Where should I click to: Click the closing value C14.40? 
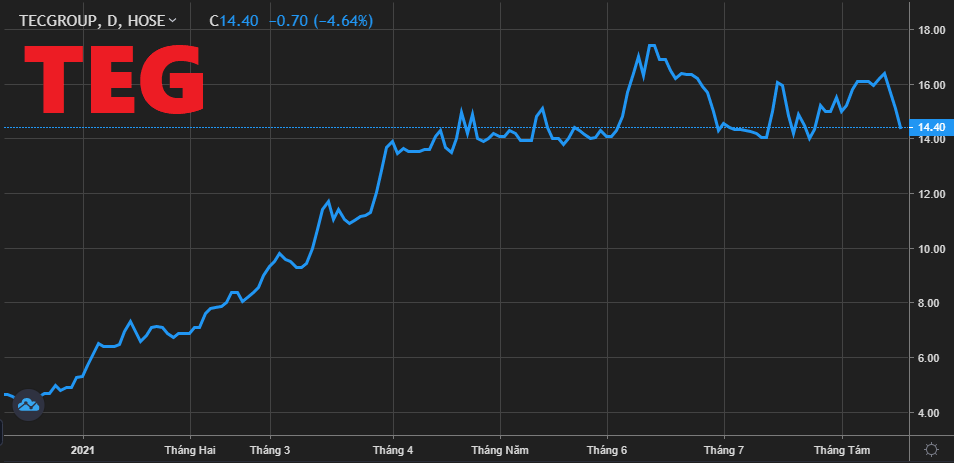point(234,21)
